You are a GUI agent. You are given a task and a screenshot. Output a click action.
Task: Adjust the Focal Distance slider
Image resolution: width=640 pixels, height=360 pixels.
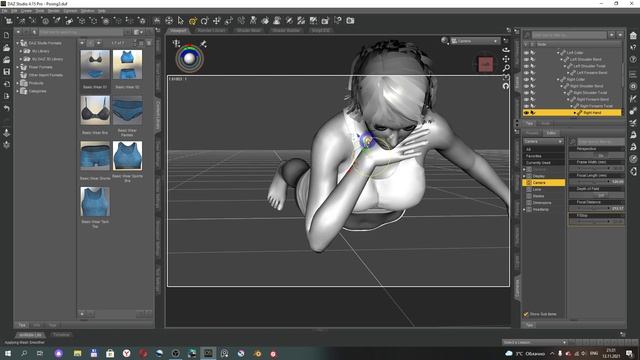point(596,208)
